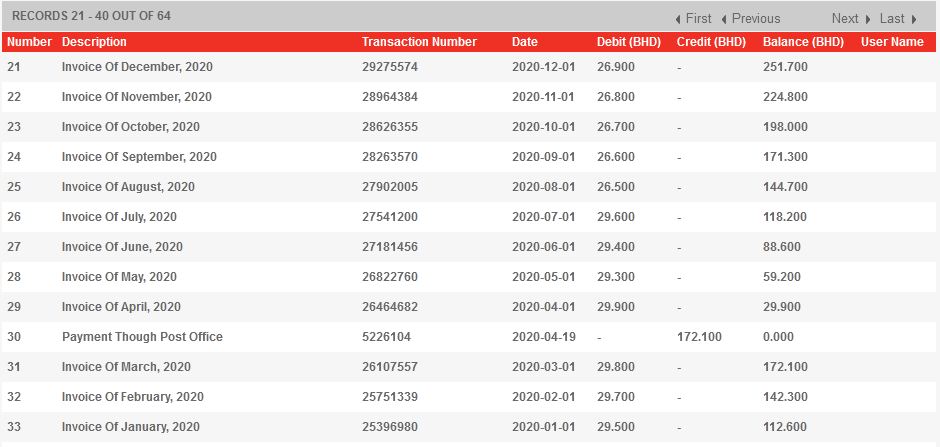Select the Payment Though Post Office entry
Viewport: 940px width, 447px height.
point(142,337)
